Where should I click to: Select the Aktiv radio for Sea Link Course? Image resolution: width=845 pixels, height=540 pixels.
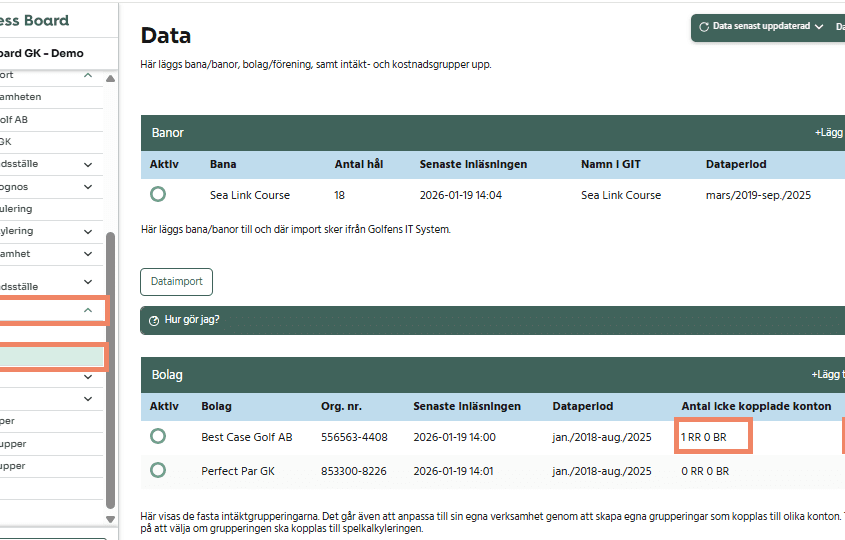[158, 195]
